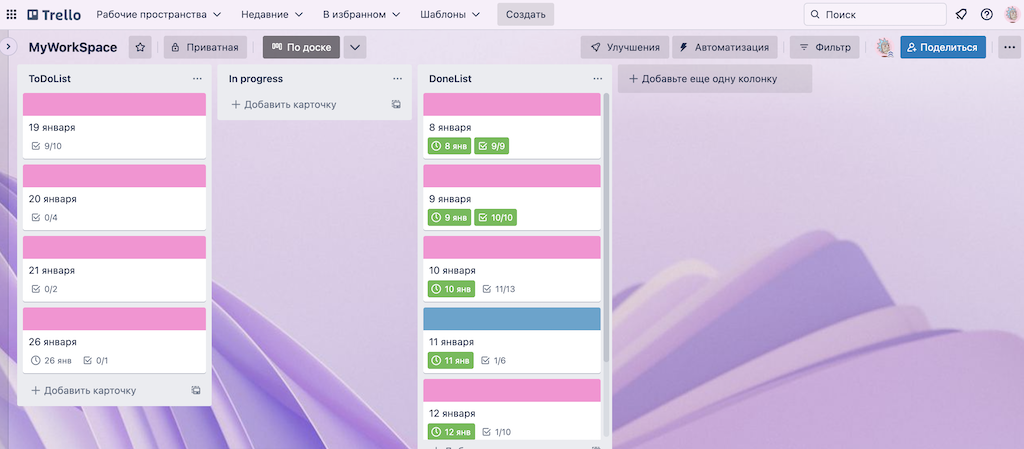Click the DoneList column title
The image size is (1024, 449).
(x=450, y=79)
